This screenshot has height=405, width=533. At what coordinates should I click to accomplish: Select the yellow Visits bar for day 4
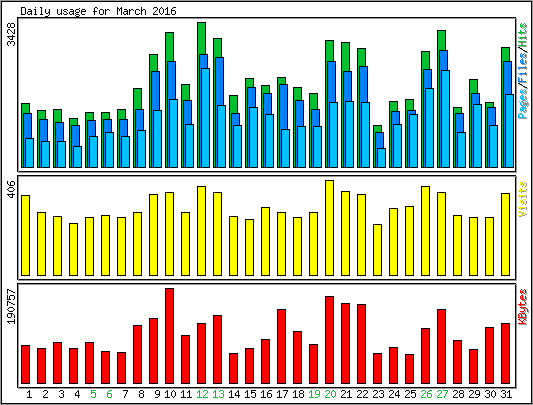[73, 249]
